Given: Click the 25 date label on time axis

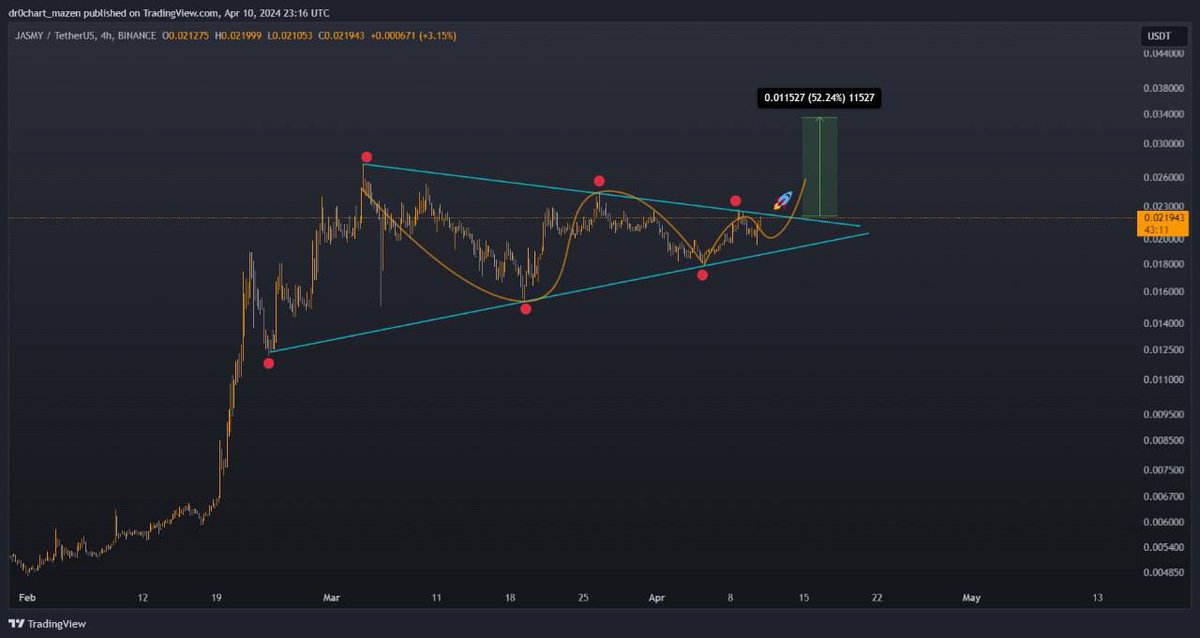Looking at the screenshot, I should pyautogui.click(x=583, y=597).
